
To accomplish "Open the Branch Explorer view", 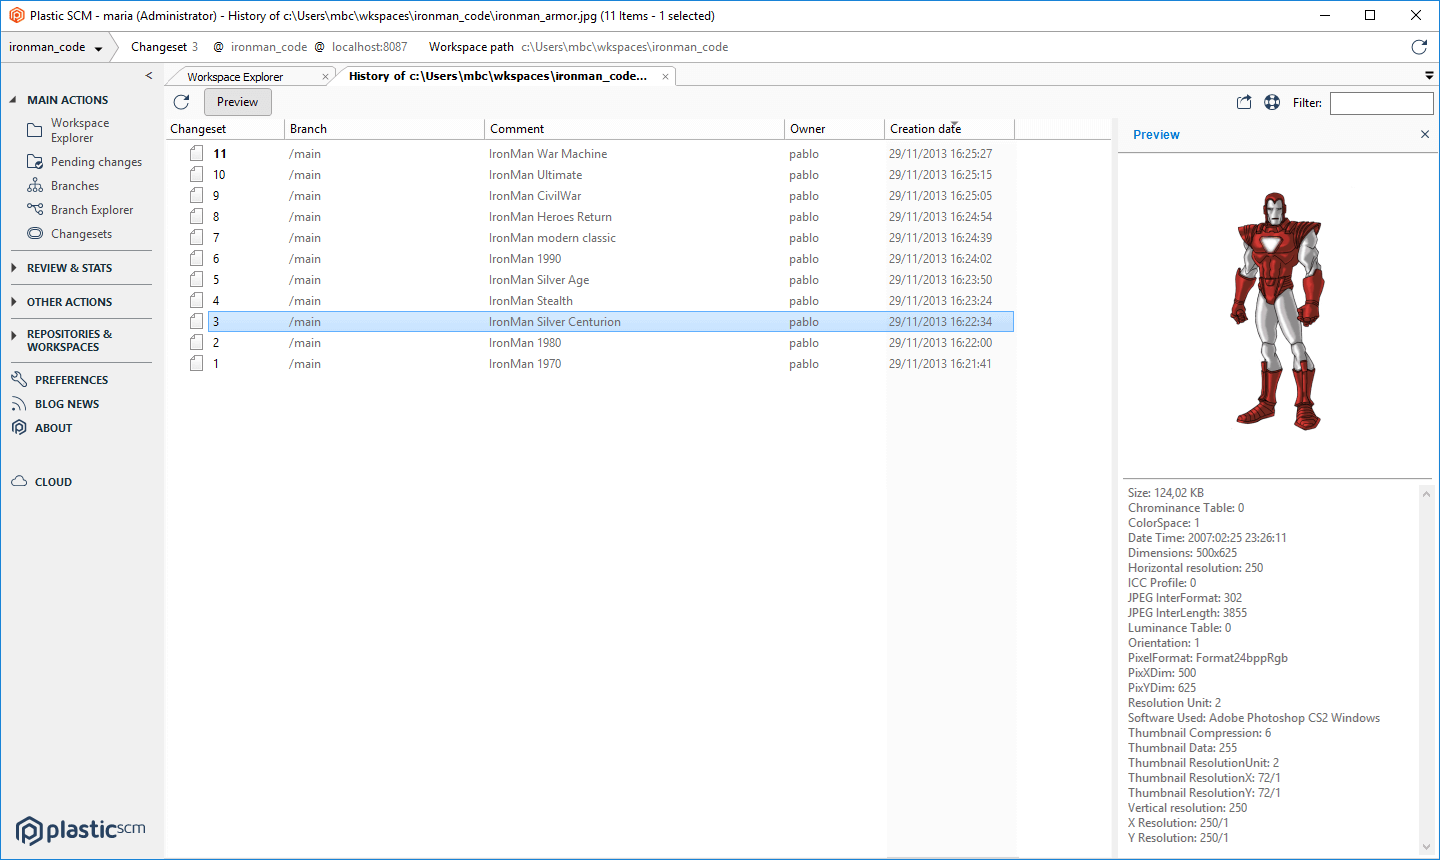I will [92, 210].
